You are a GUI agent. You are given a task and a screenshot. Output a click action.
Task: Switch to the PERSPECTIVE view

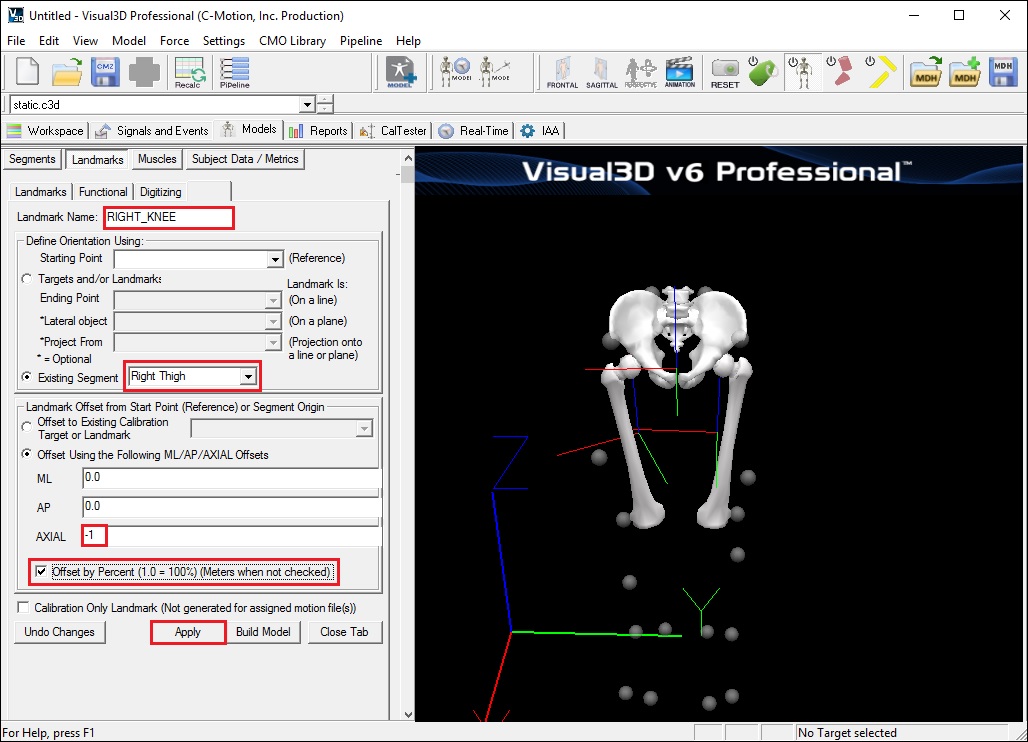[x=641, y=72]
